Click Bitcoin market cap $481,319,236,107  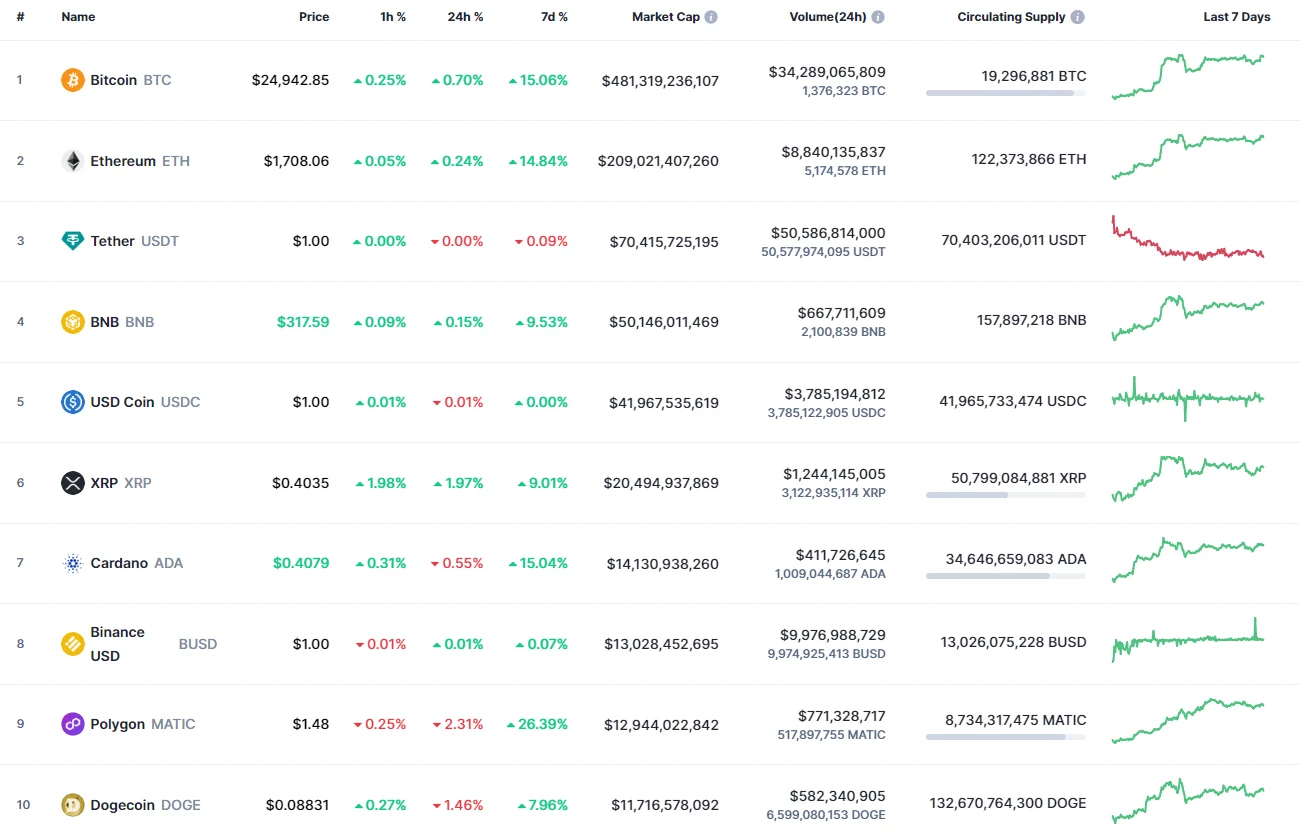[x=660, y=80]
